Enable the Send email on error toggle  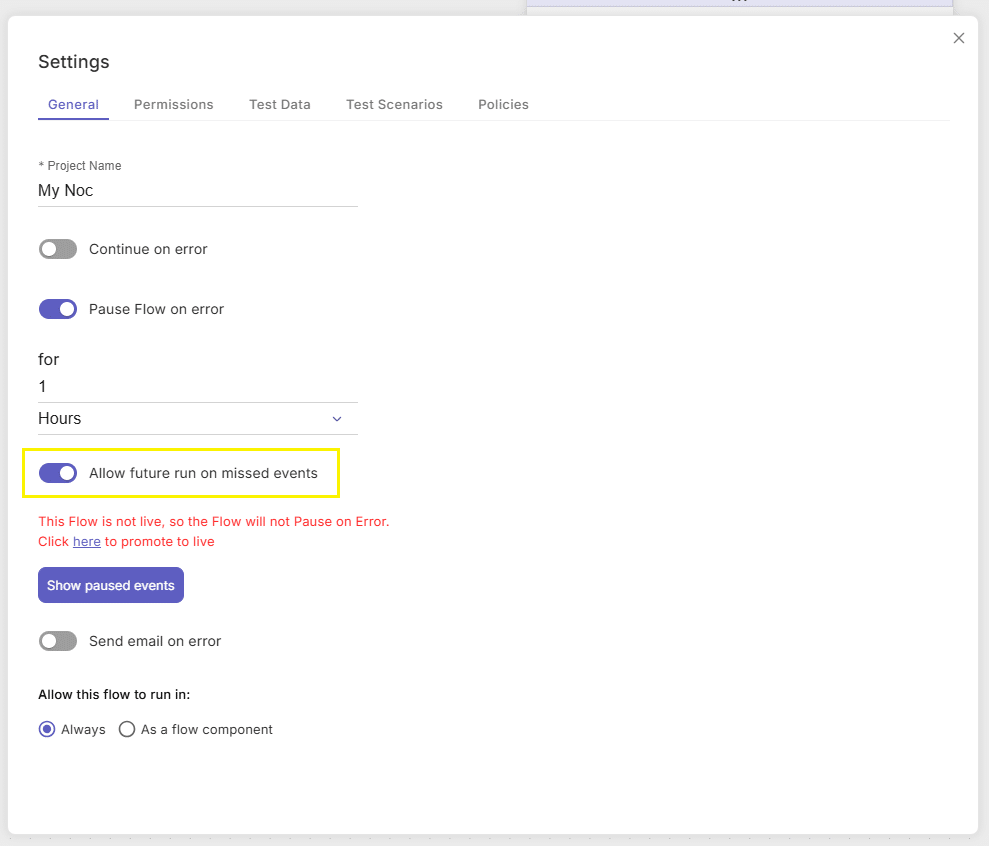point(58,641)
